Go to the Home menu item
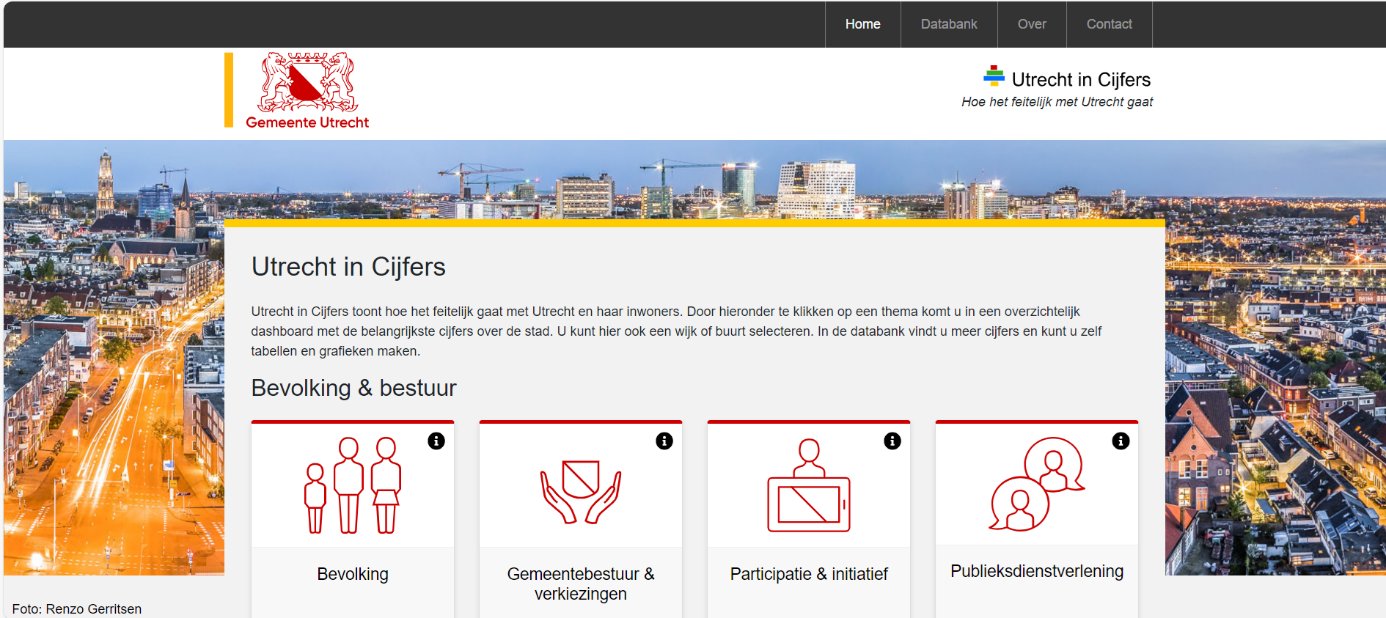The image size is (1386, 618). 862,24
